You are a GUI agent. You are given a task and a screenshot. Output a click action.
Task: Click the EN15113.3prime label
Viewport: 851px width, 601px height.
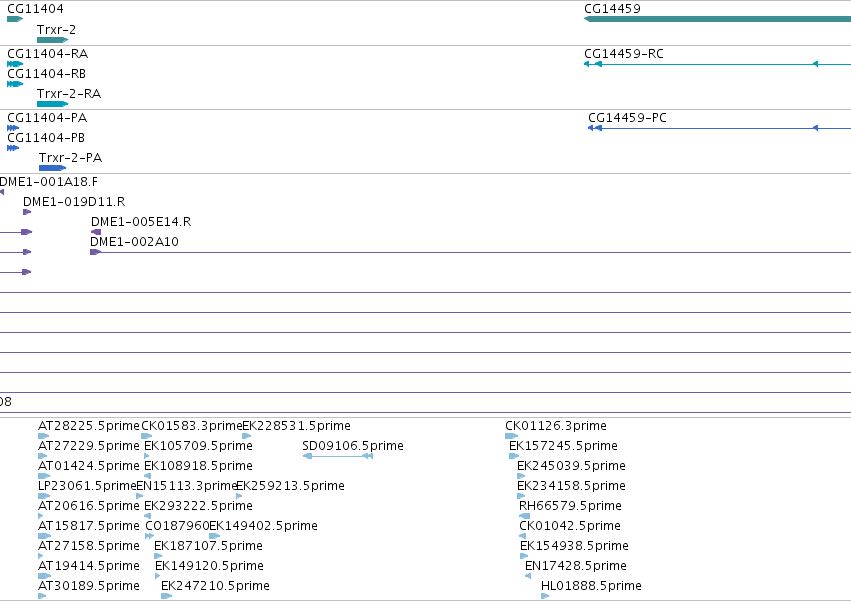click(187, 486)
